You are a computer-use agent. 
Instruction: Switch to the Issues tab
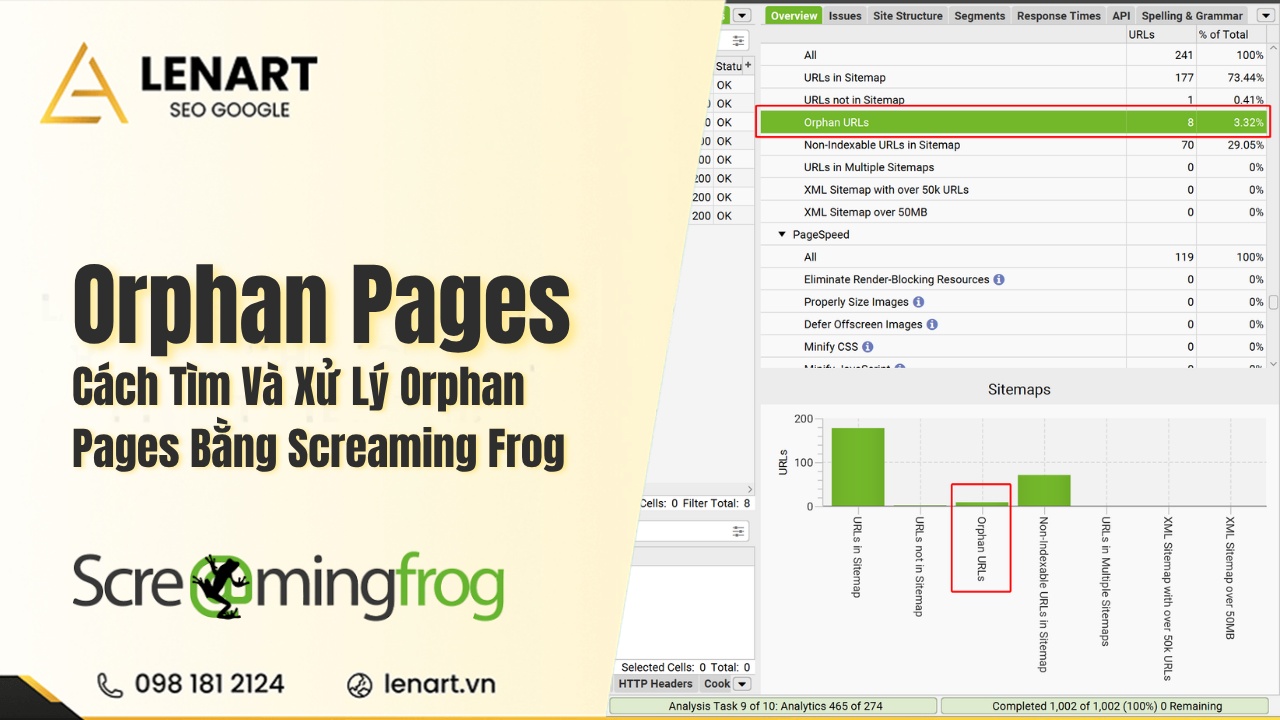point(845,15)
